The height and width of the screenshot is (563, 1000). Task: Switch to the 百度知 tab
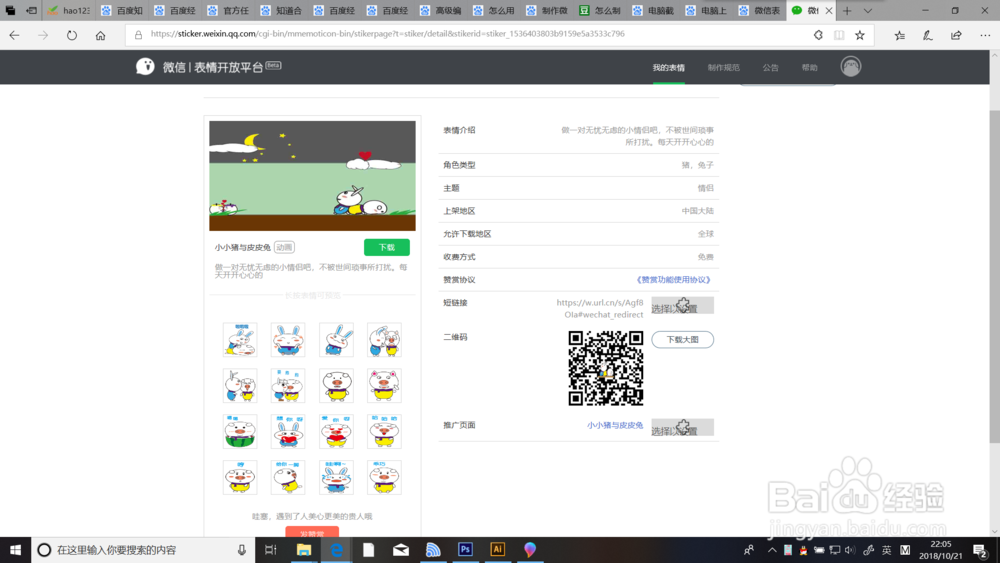[x=122, y=11]
